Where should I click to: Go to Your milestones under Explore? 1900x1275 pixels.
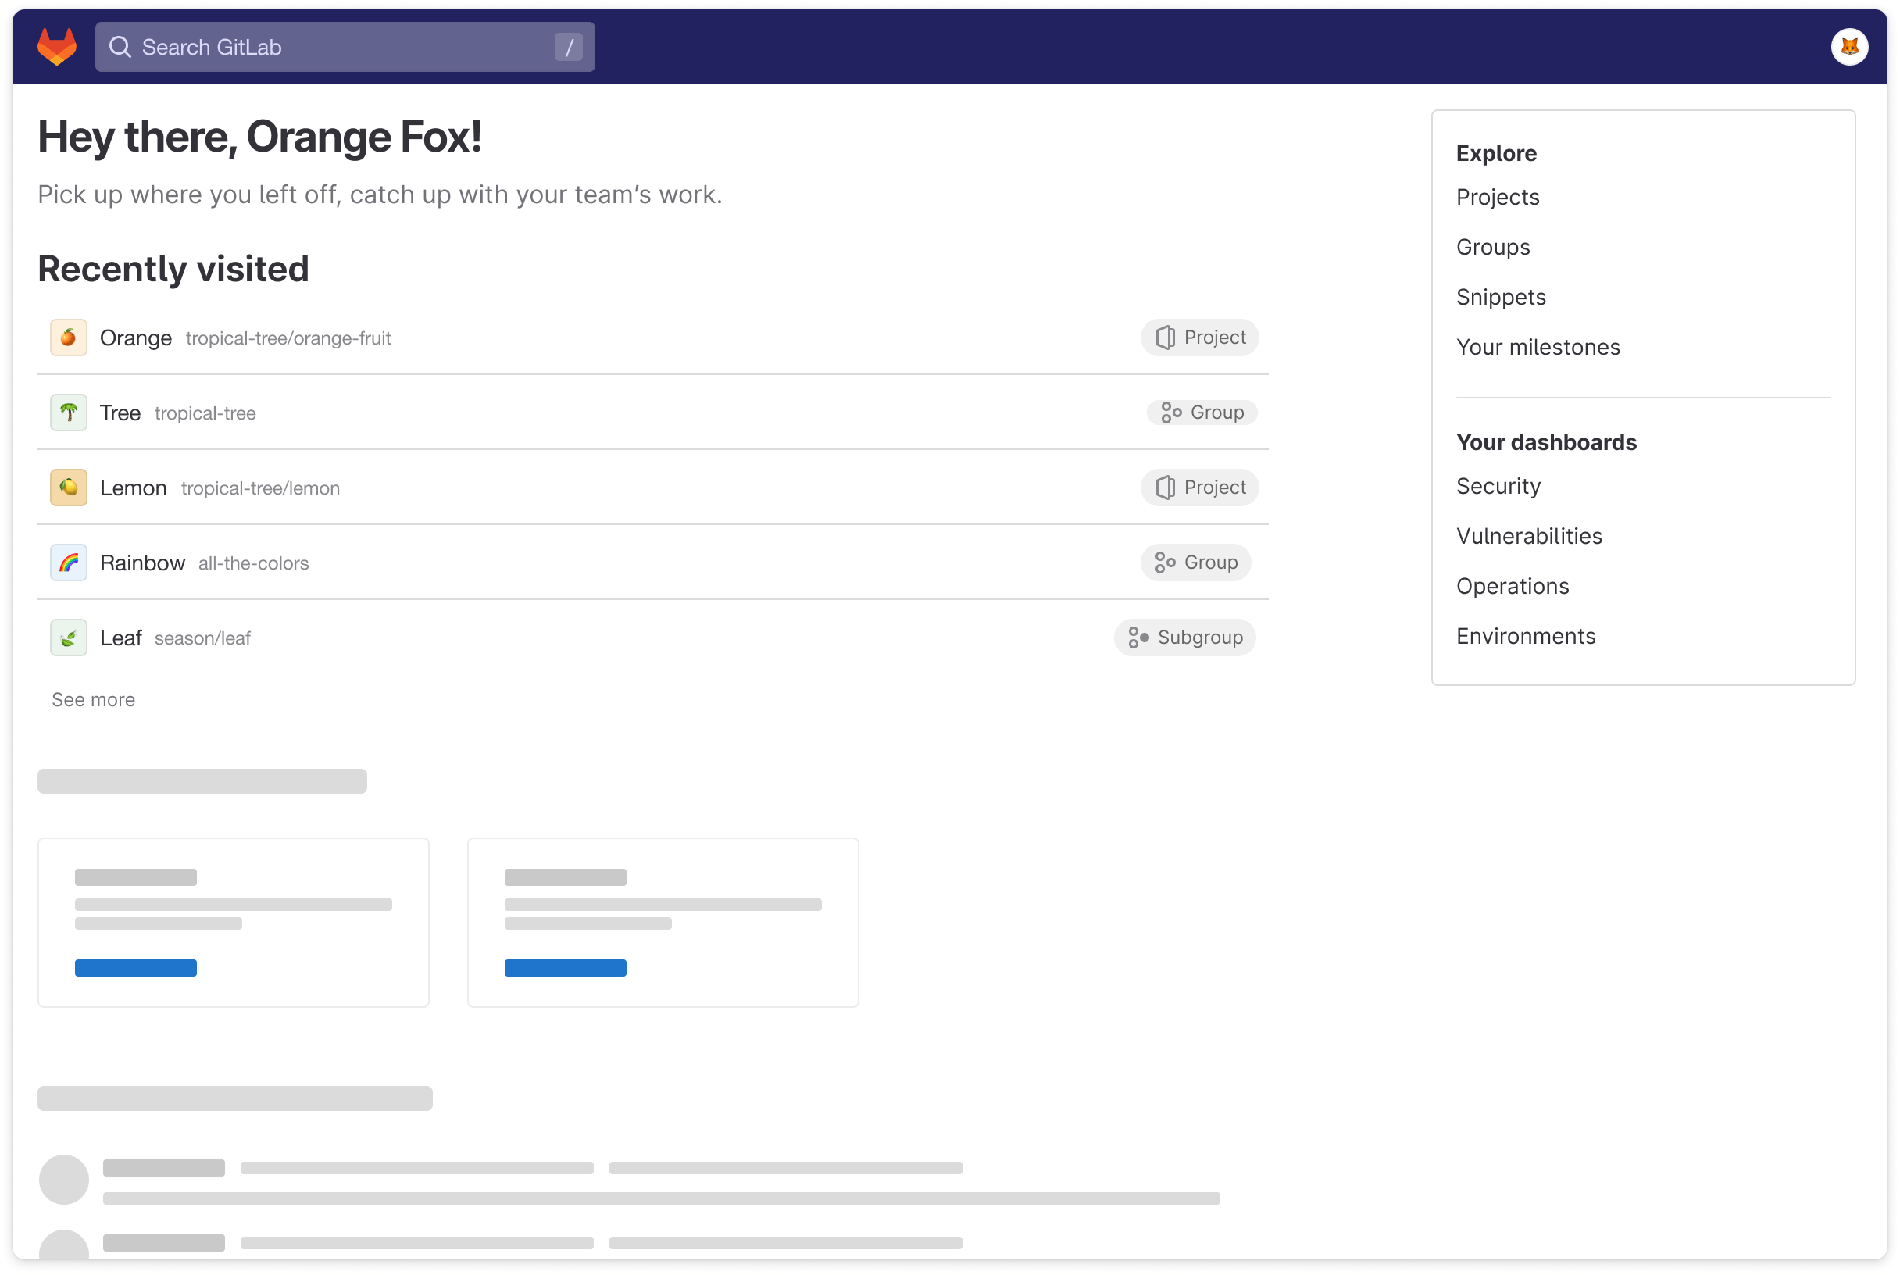tap(1538, 347)
